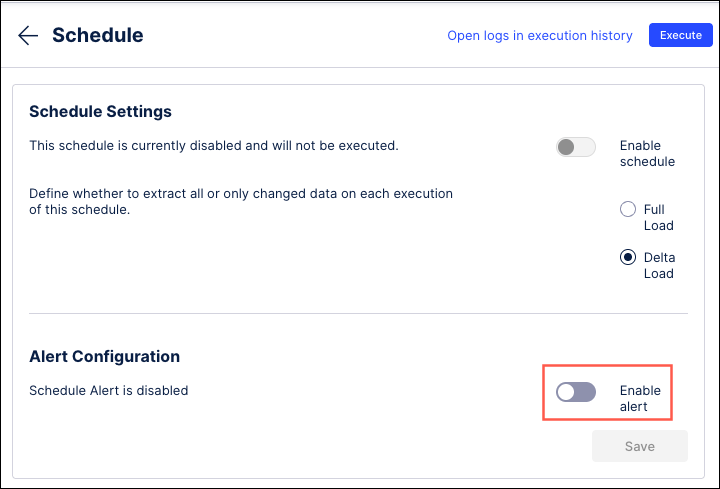Switch on the Enable alert toggle

click(576, 392)
